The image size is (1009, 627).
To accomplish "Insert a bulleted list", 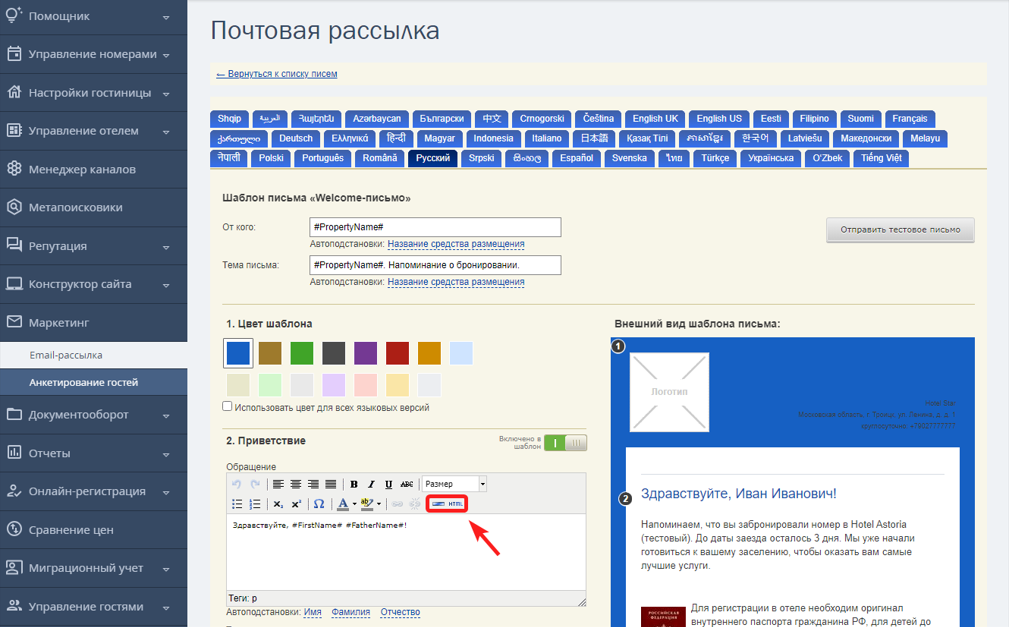I will click(237, 504).
